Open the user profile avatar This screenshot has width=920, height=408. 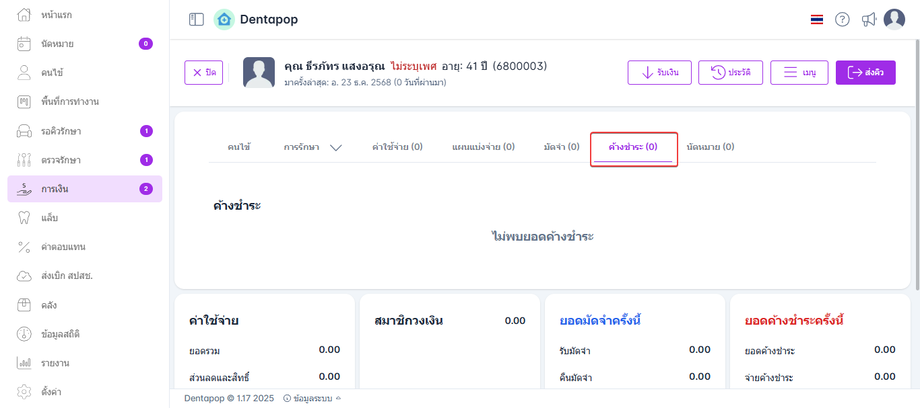pos(894,19)
